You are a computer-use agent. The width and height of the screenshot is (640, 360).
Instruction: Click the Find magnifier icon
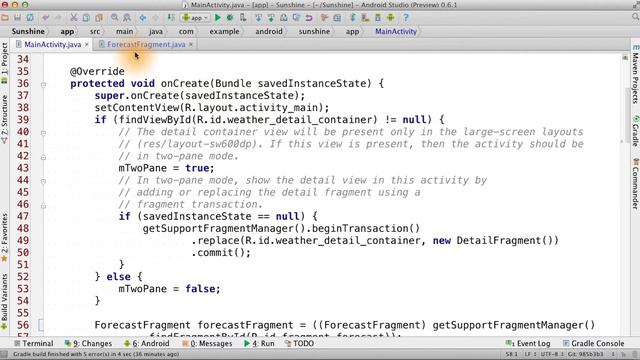click(114, 18)
